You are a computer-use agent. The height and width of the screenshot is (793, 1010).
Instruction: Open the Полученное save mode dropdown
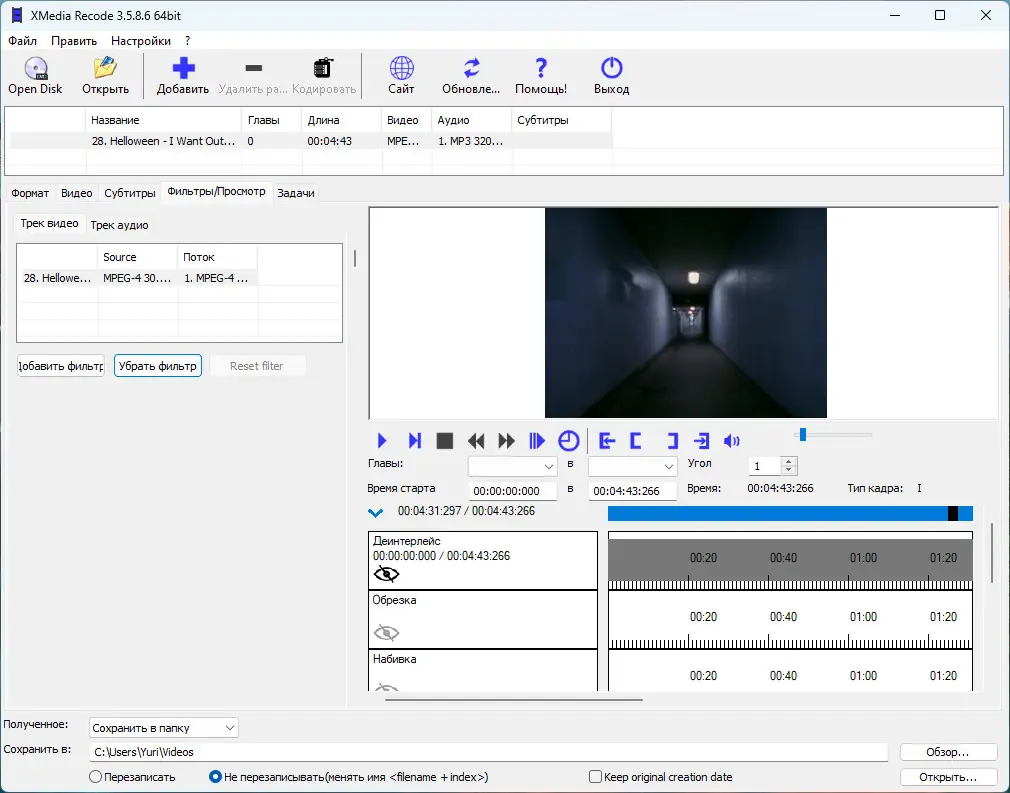click(x=164, y=728)
